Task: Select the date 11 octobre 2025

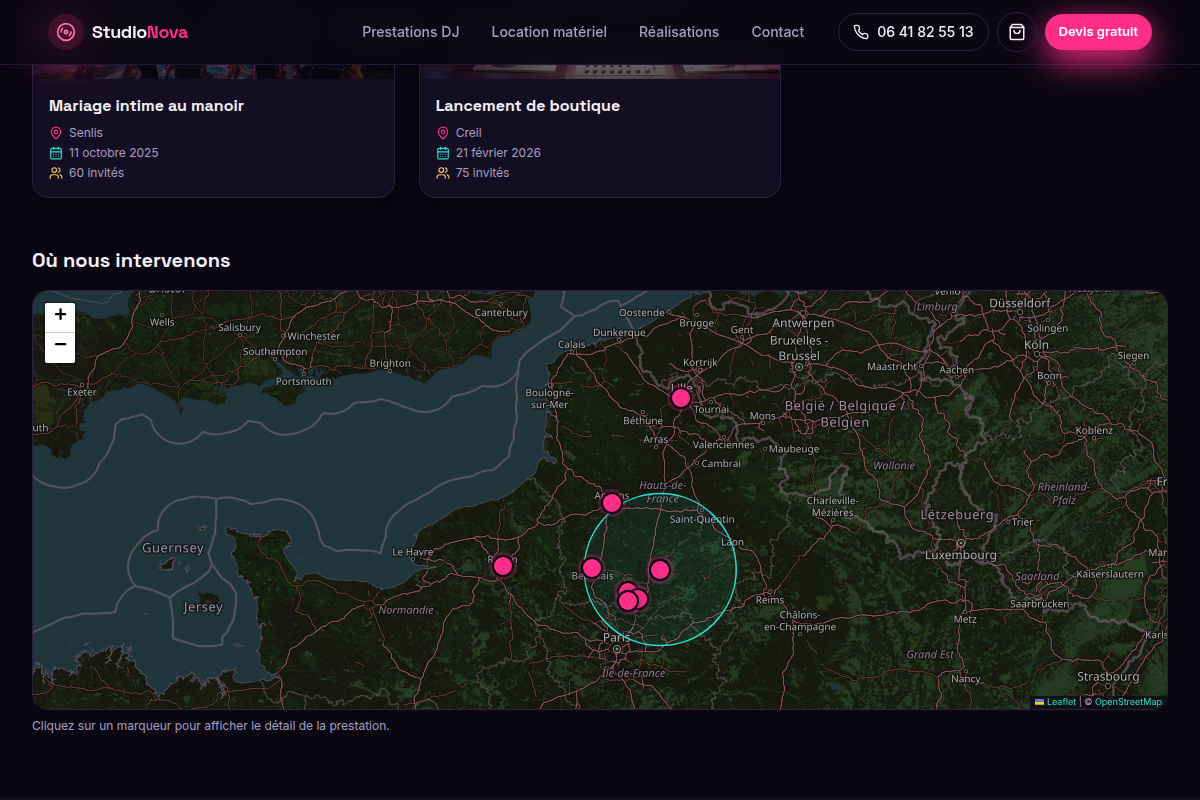Action: click(x=114, y=153)
